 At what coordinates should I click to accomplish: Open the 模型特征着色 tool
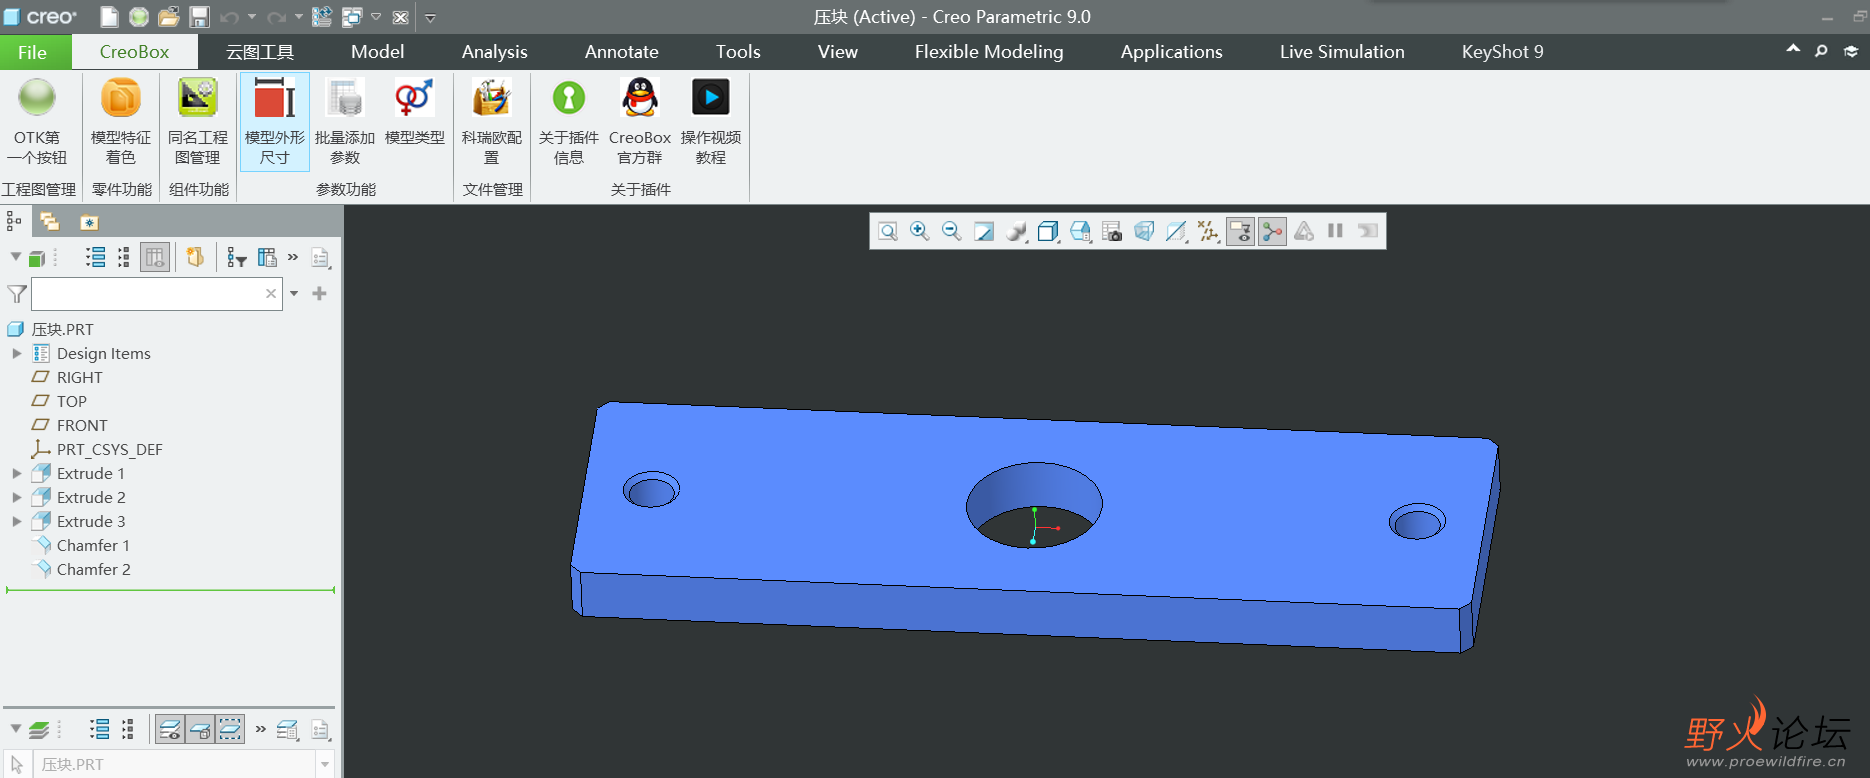pyautogui.click(x=121, y=121)
